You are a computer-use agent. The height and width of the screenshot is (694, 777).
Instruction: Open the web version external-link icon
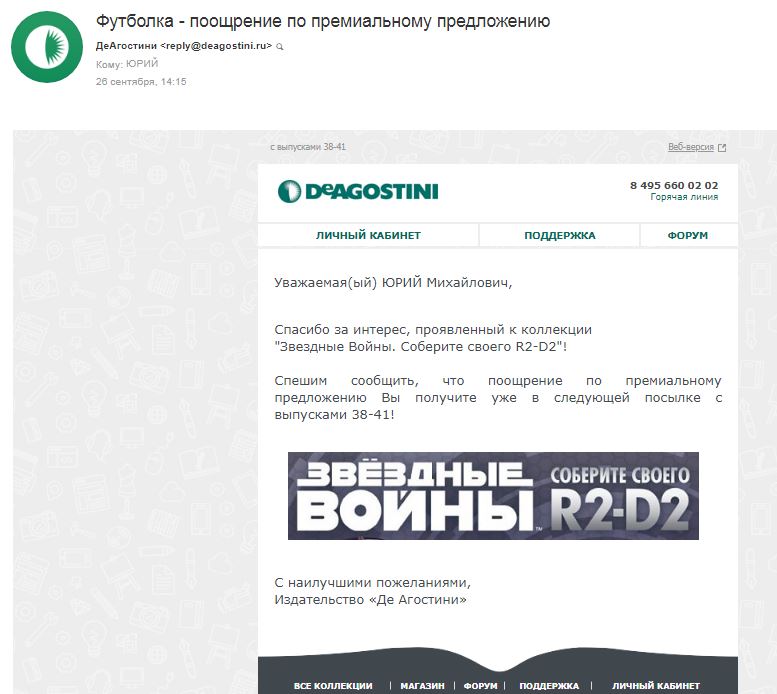[x=722, y=148]
